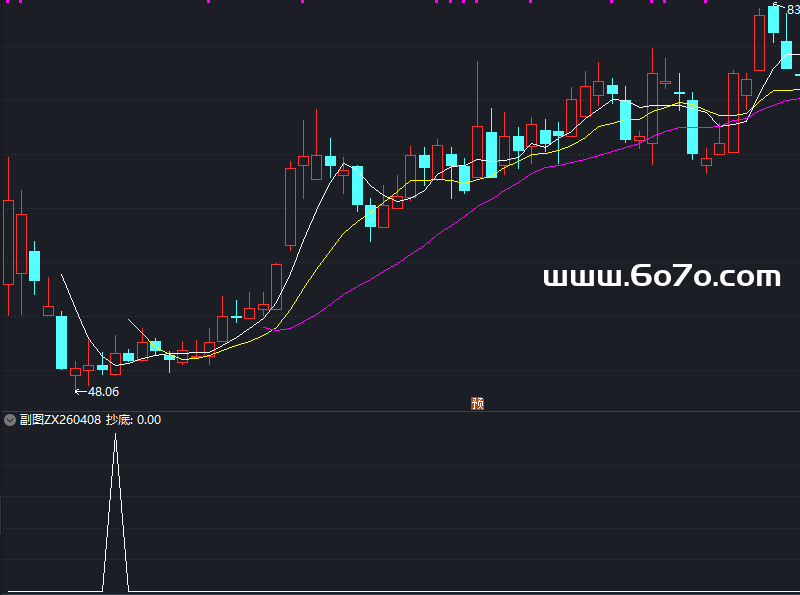The image size is (800, 595).
Task: Click the peak of the white 抄底 spike
Action: click(115, 436)
